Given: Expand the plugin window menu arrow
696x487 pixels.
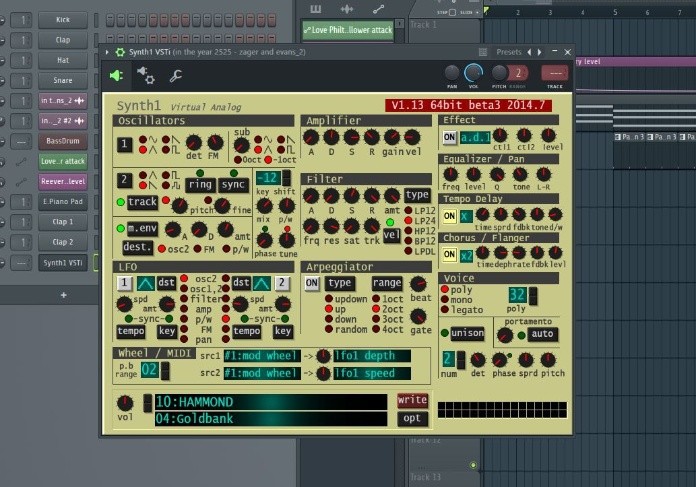Looking at the screenshot, I should [107, 52].
